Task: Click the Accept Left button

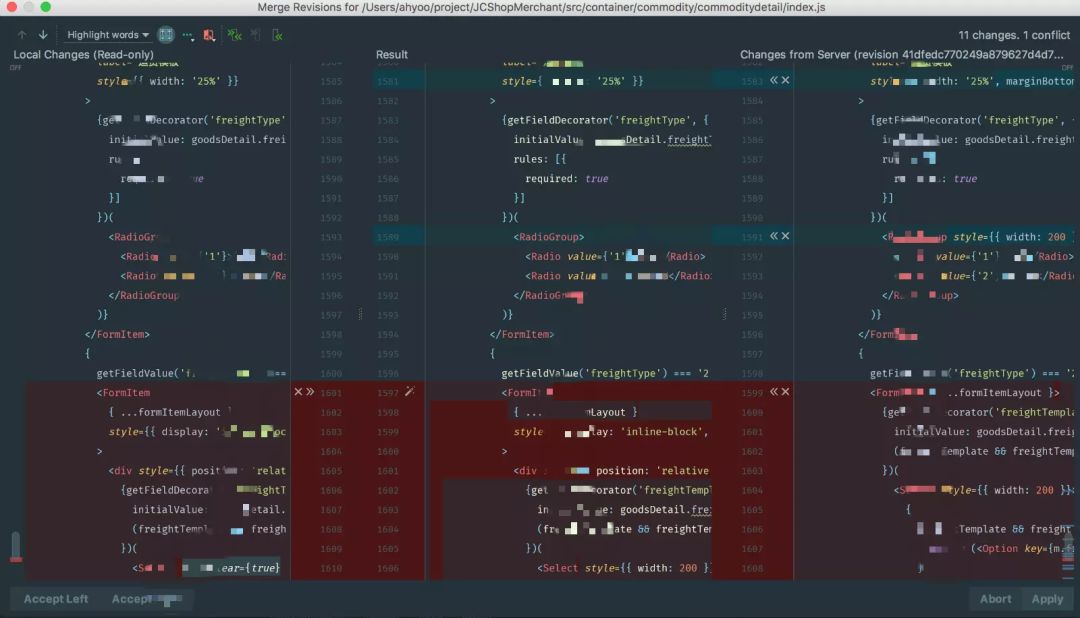Action: pyautogui.click(x=56, y=599)
